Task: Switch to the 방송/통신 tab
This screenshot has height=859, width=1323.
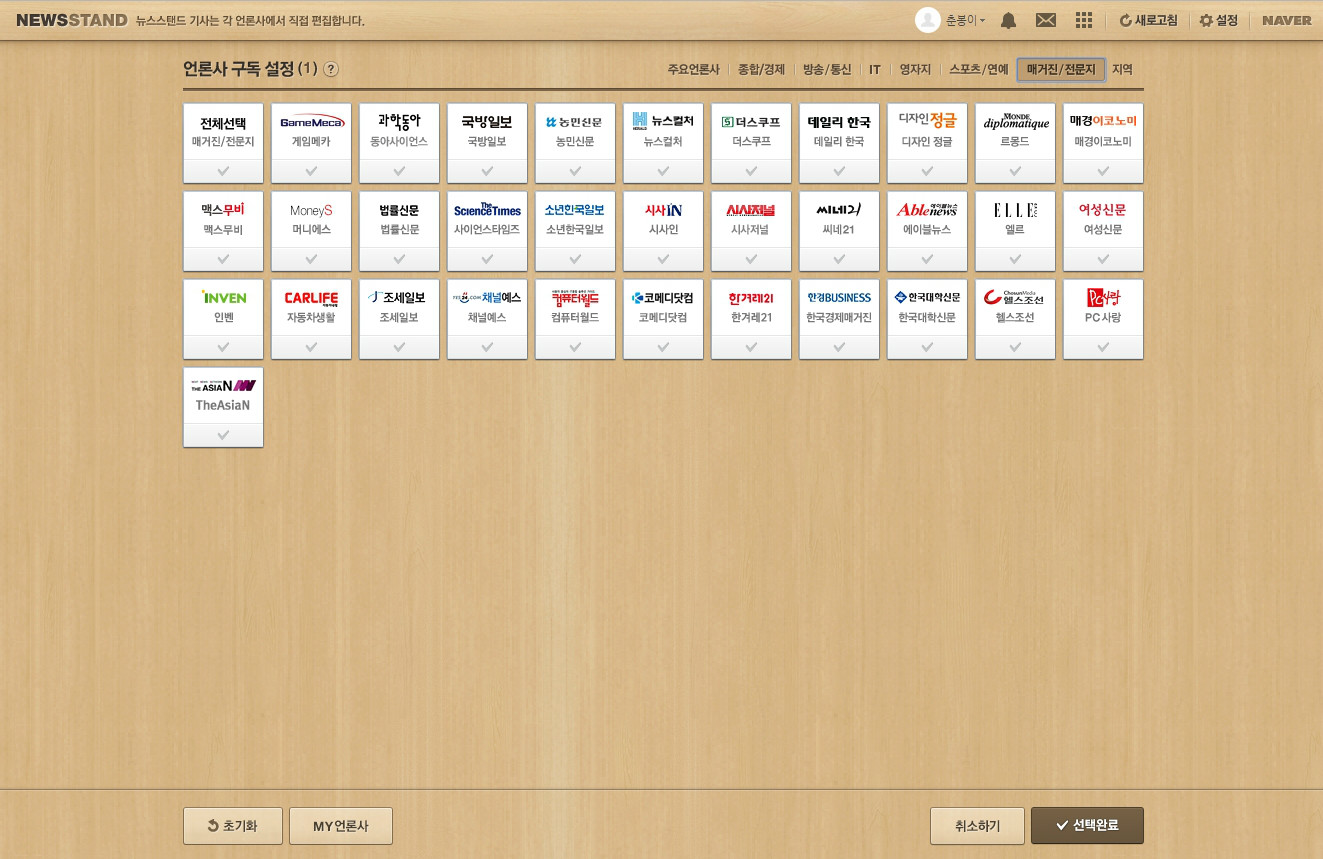Action: 827,70
